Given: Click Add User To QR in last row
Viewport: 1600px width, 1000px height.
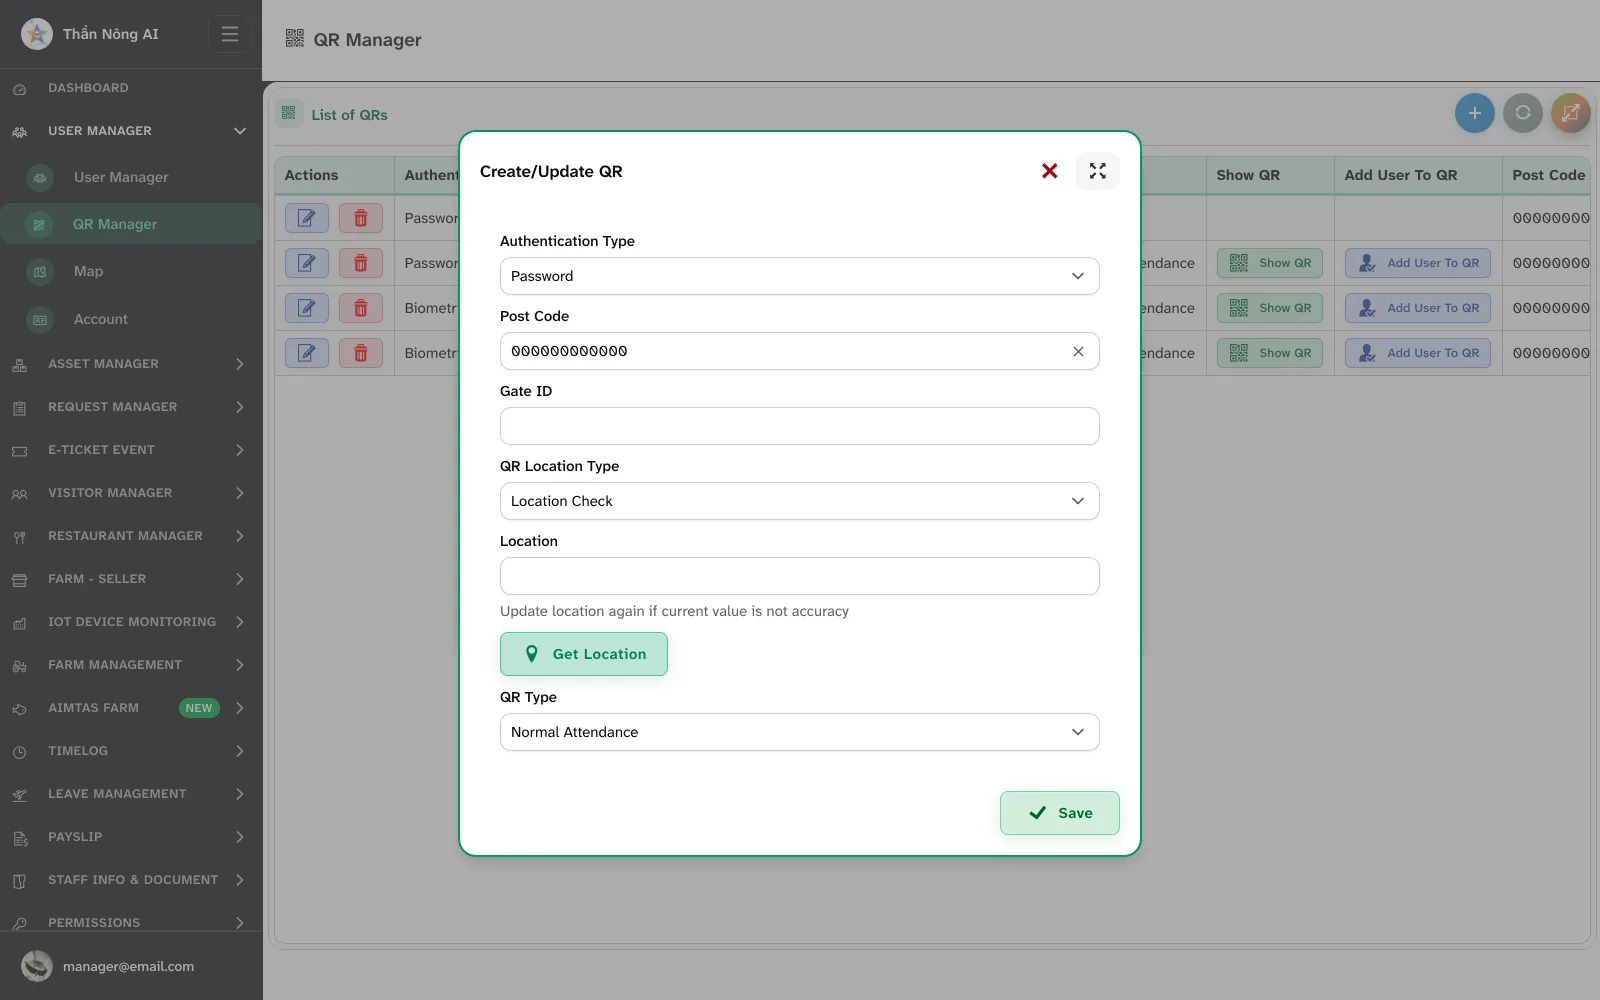Looking at the screenshot, I should pos(1418,353).
